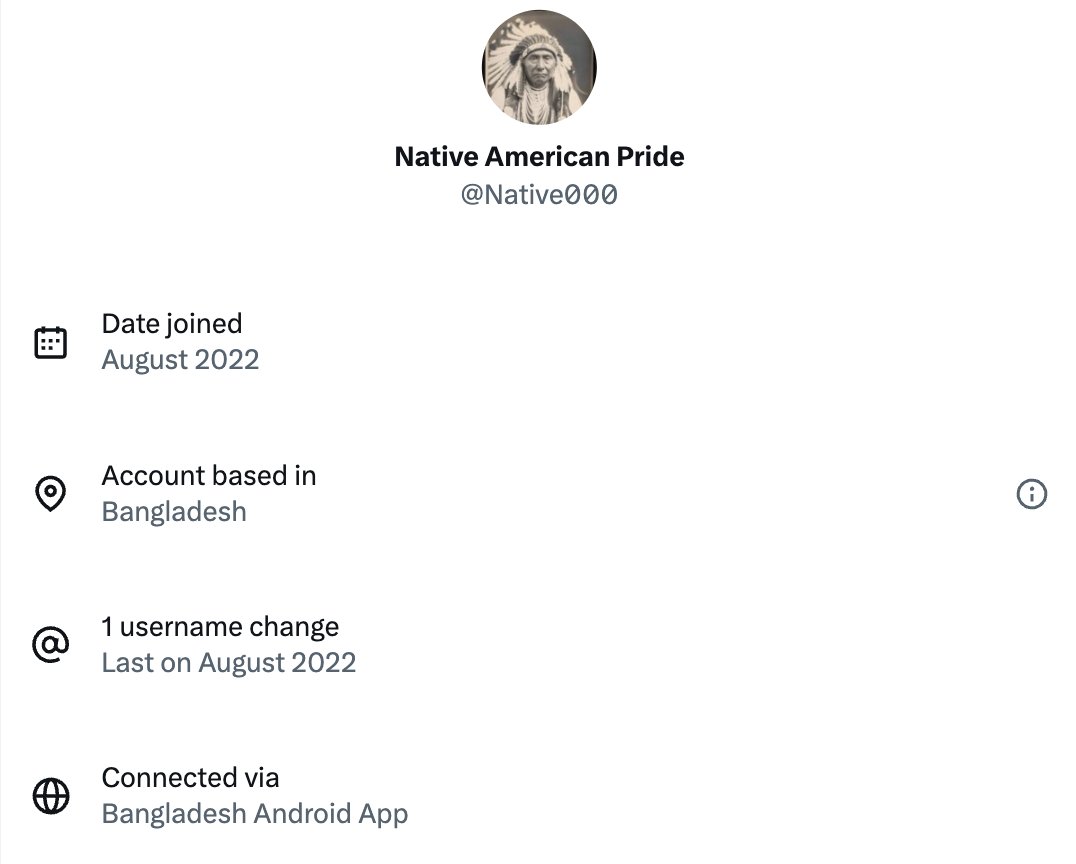
Task: Click the globe icon next to Connected via
Action: click(x=50, y=795)
